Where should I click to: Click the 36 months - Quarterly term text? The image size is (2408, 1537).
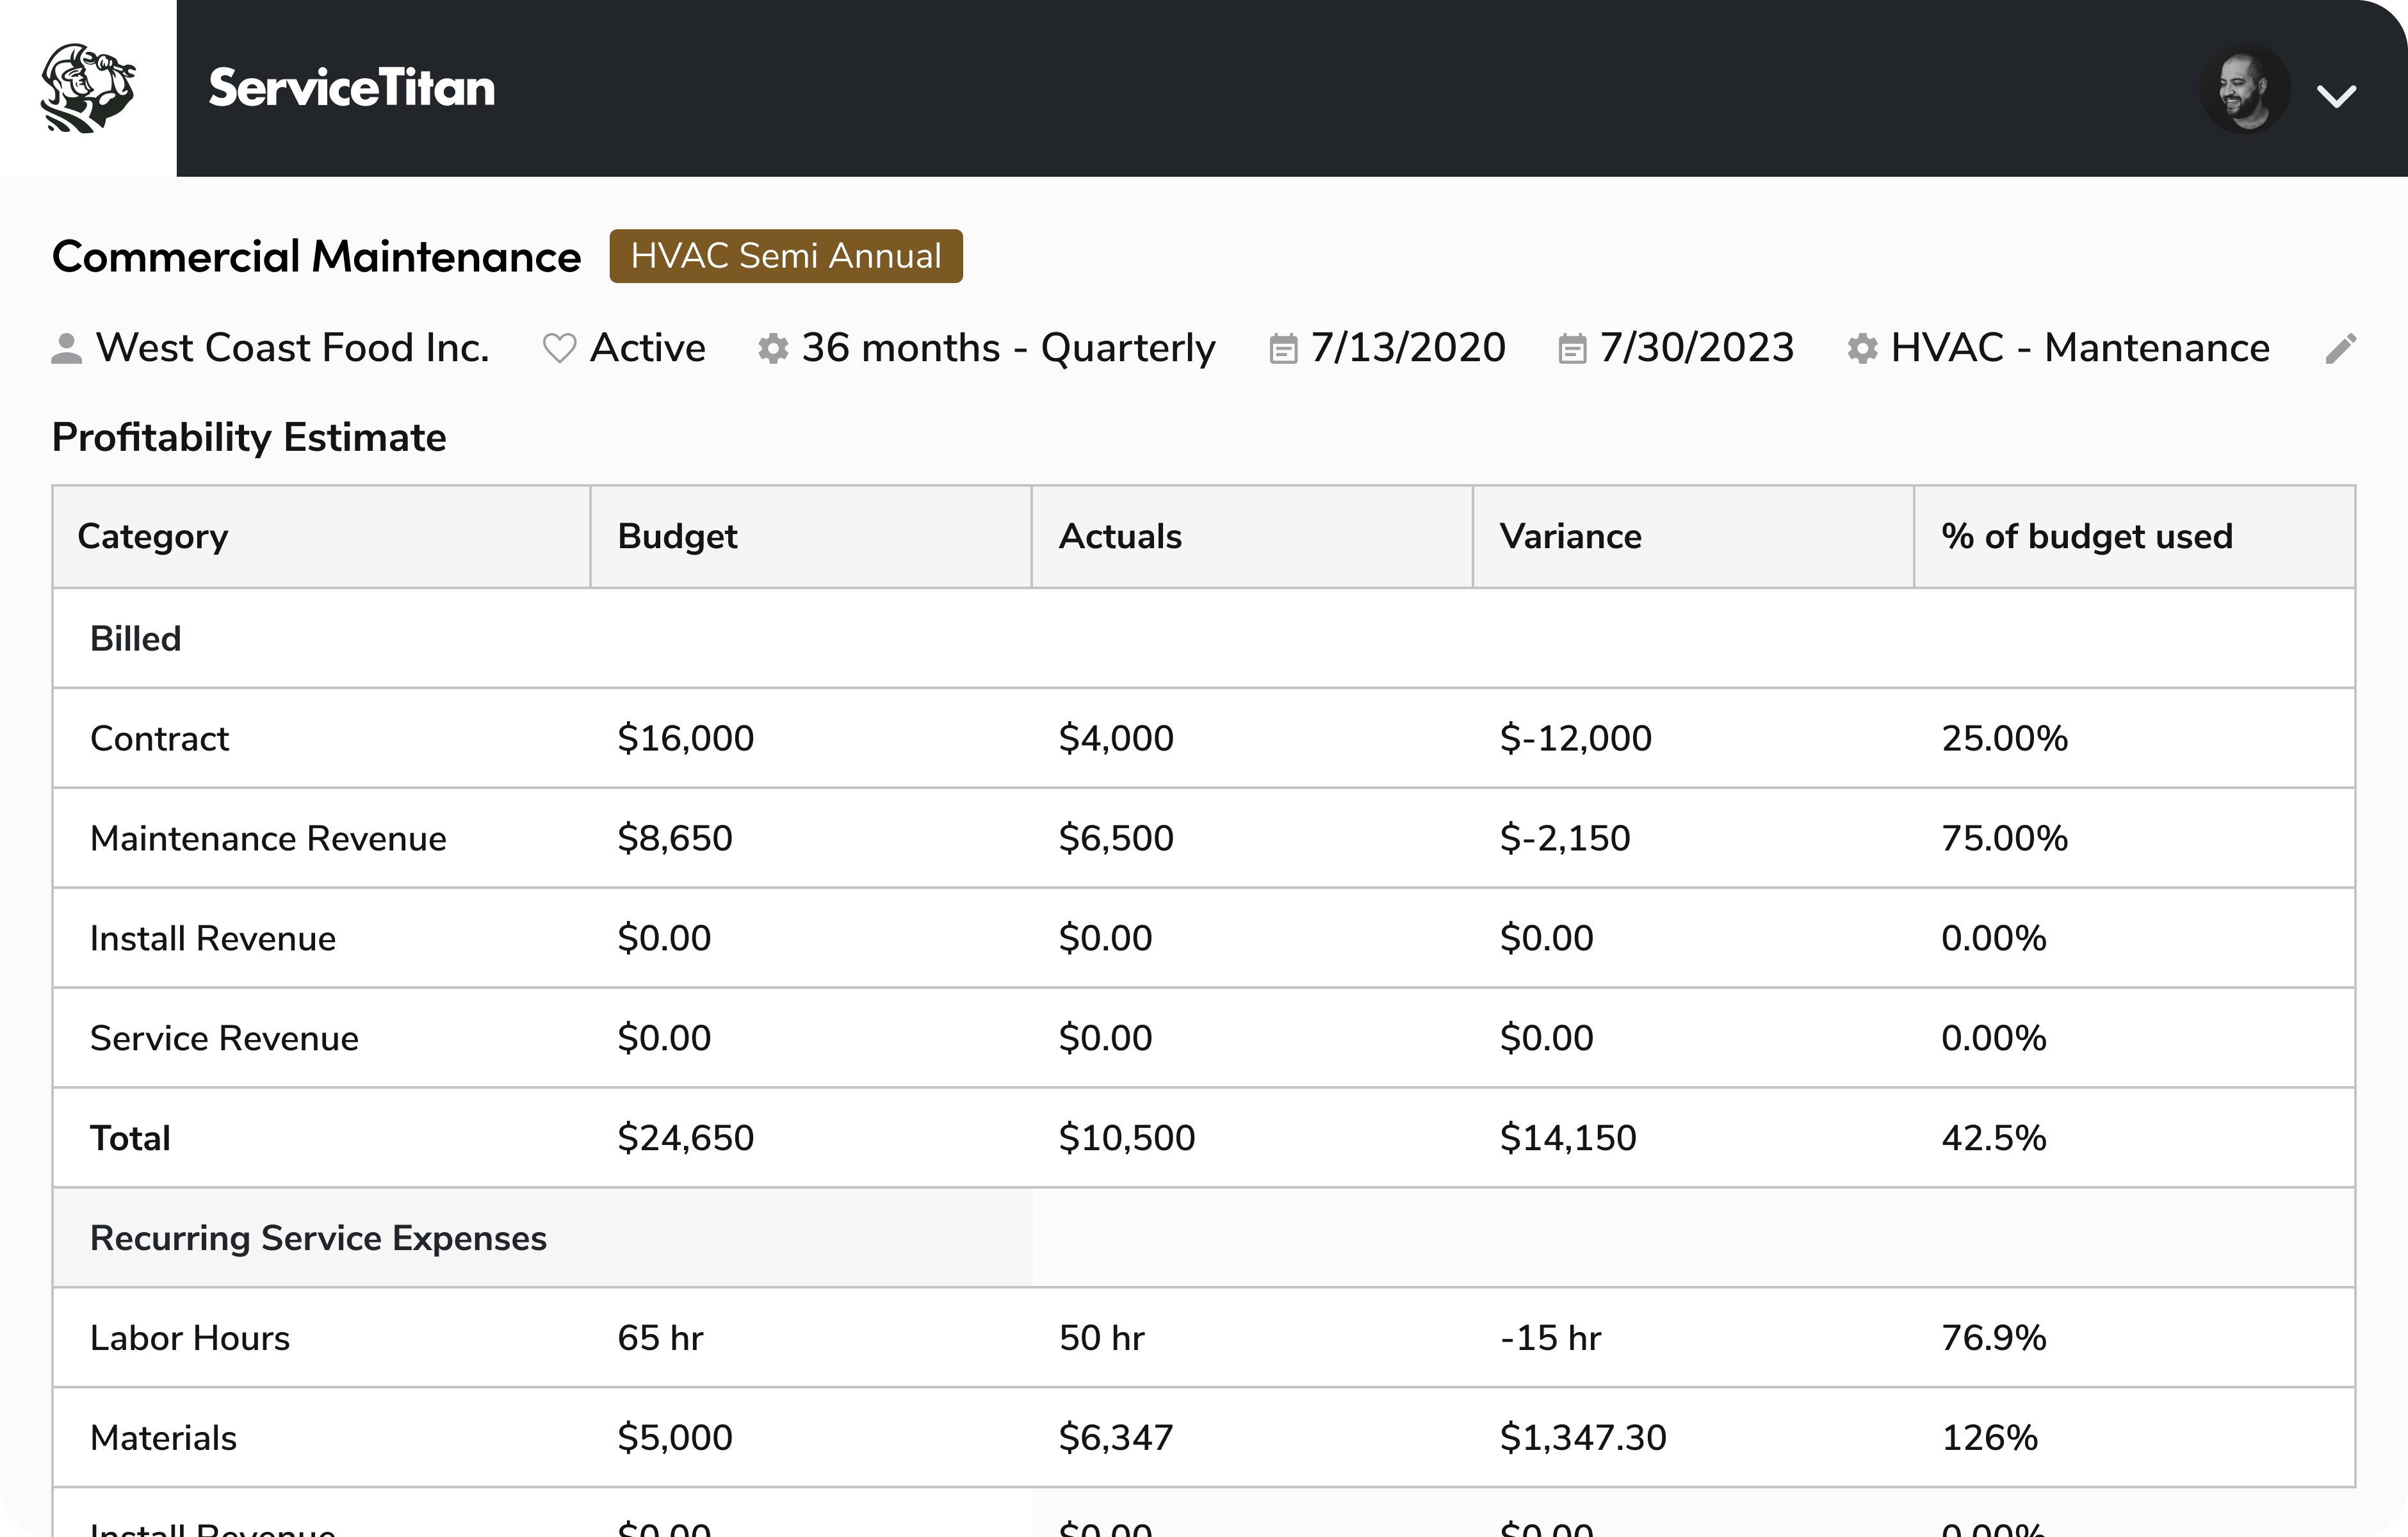(1008, 348)
